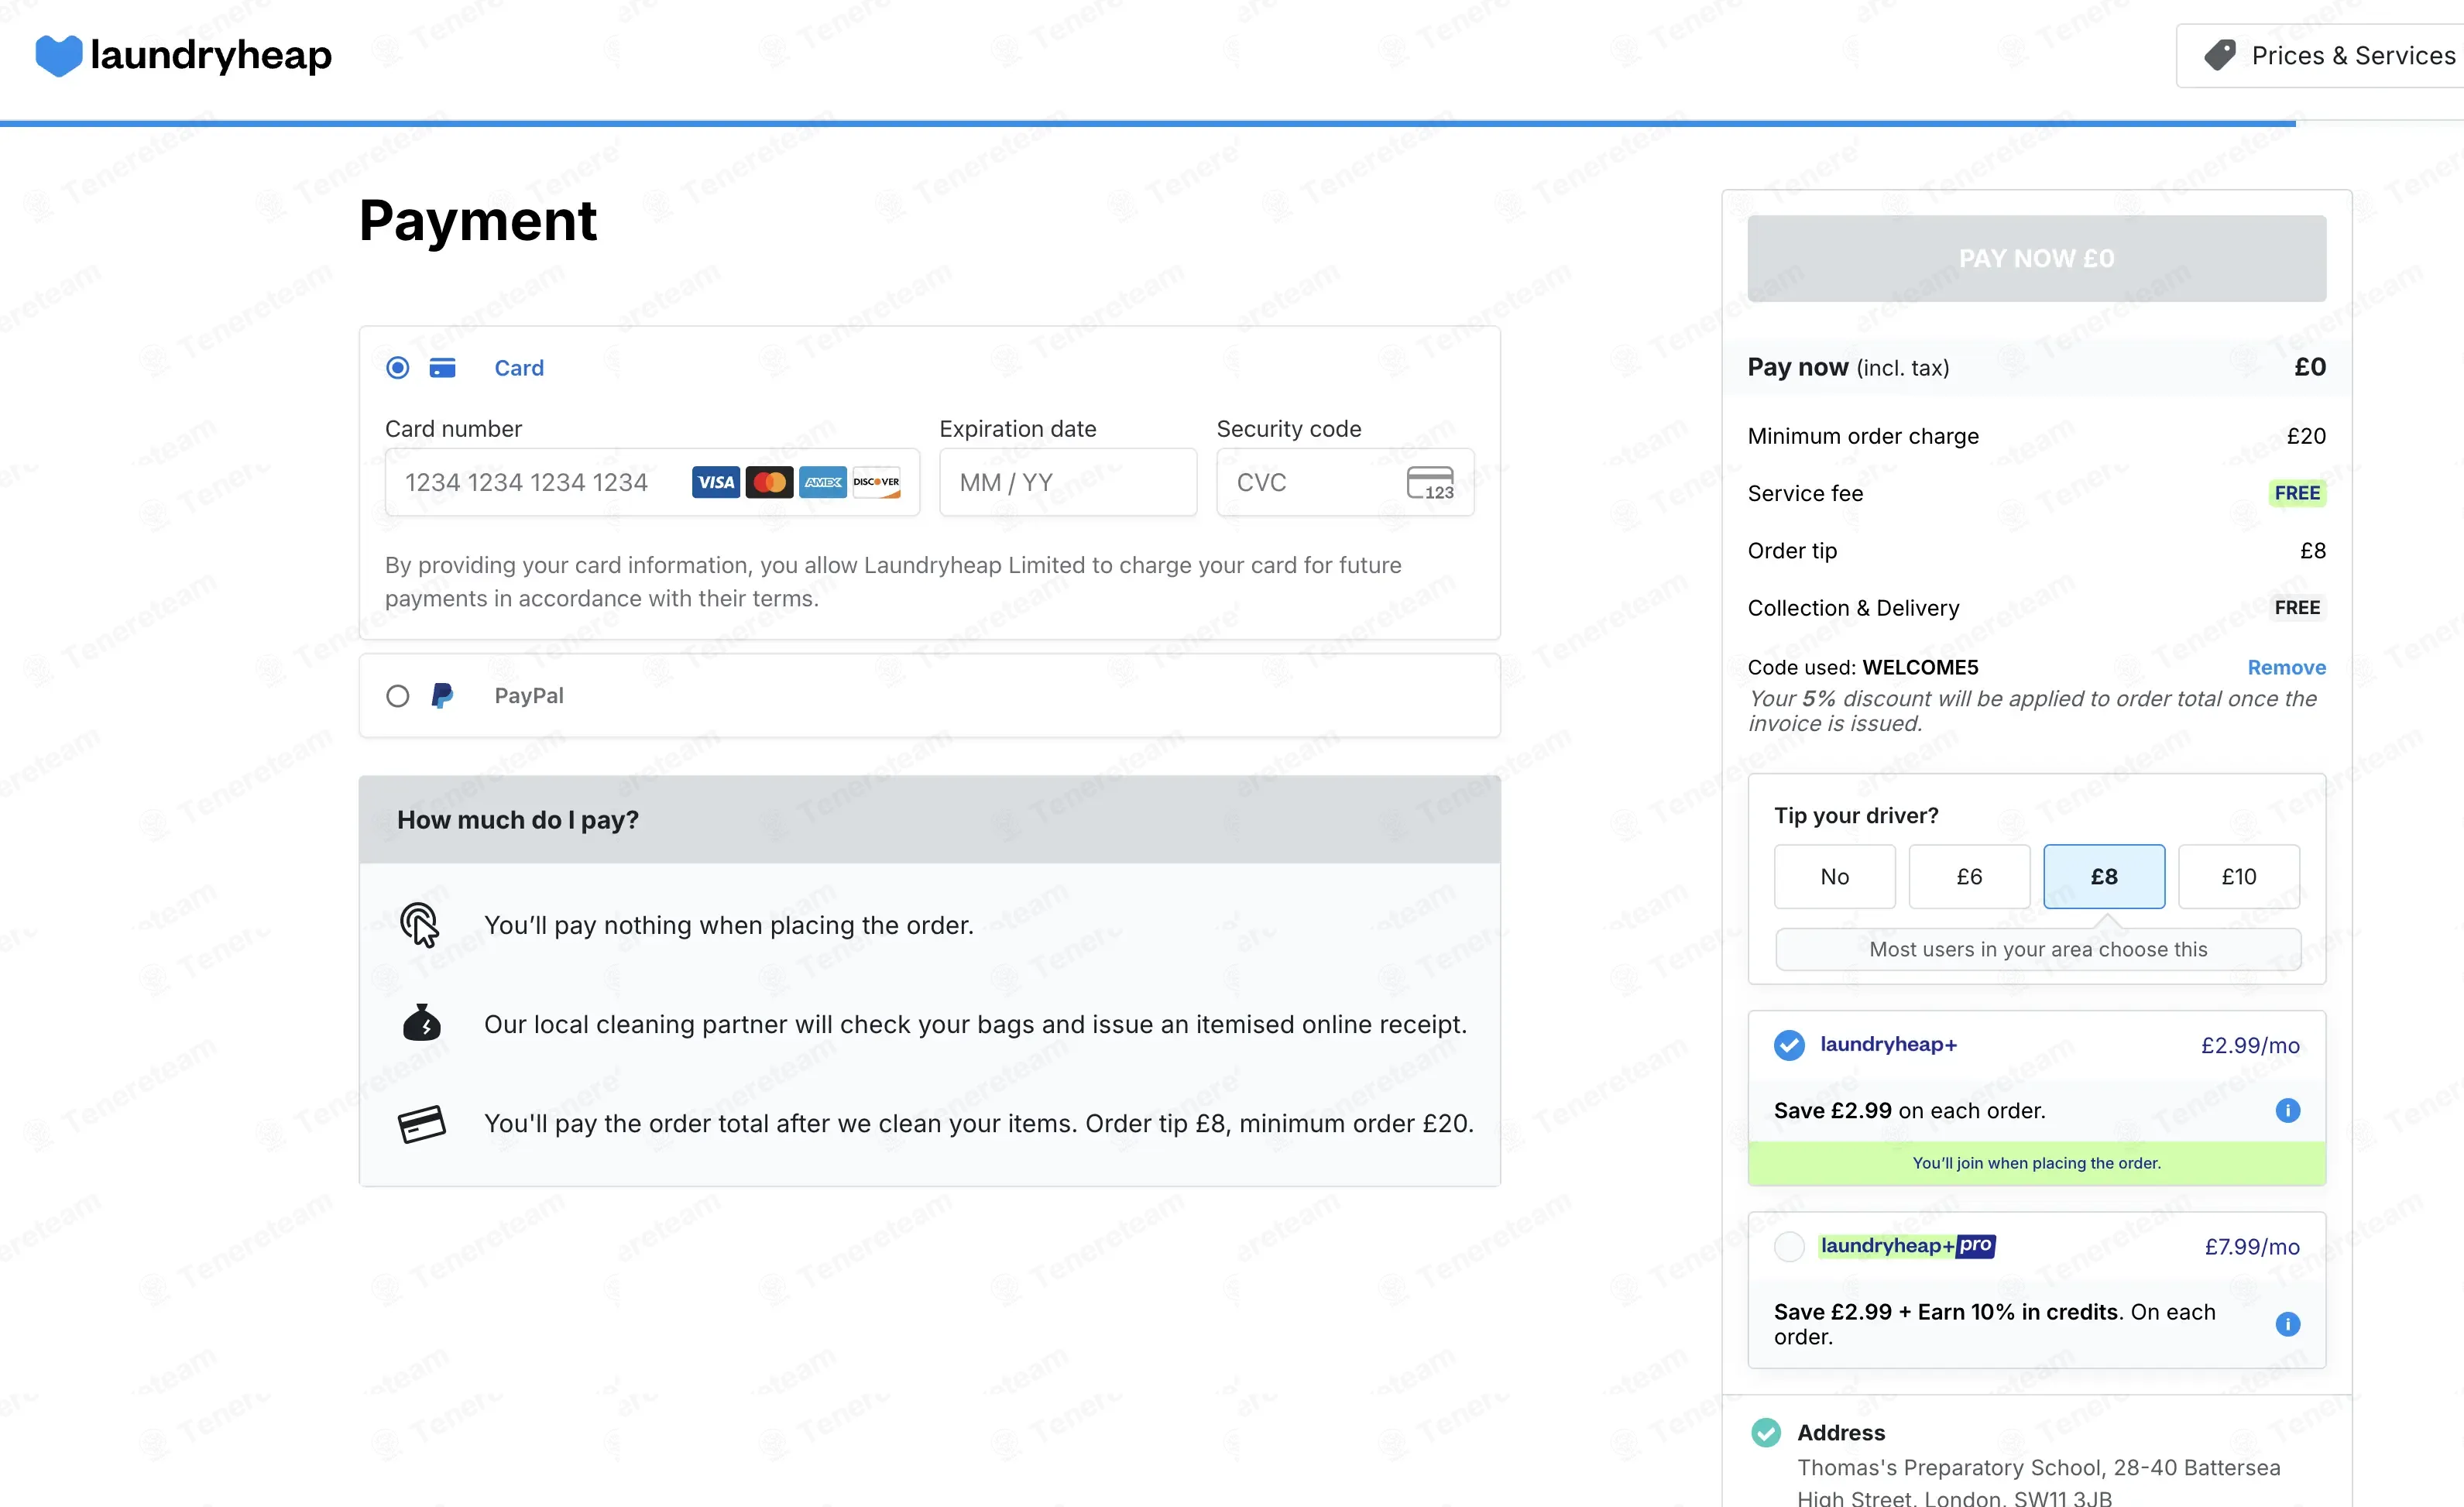2464x1507 pixels.
Task: Click the Thomas's Preparatory School address text
Action: click(2038, 1482)
